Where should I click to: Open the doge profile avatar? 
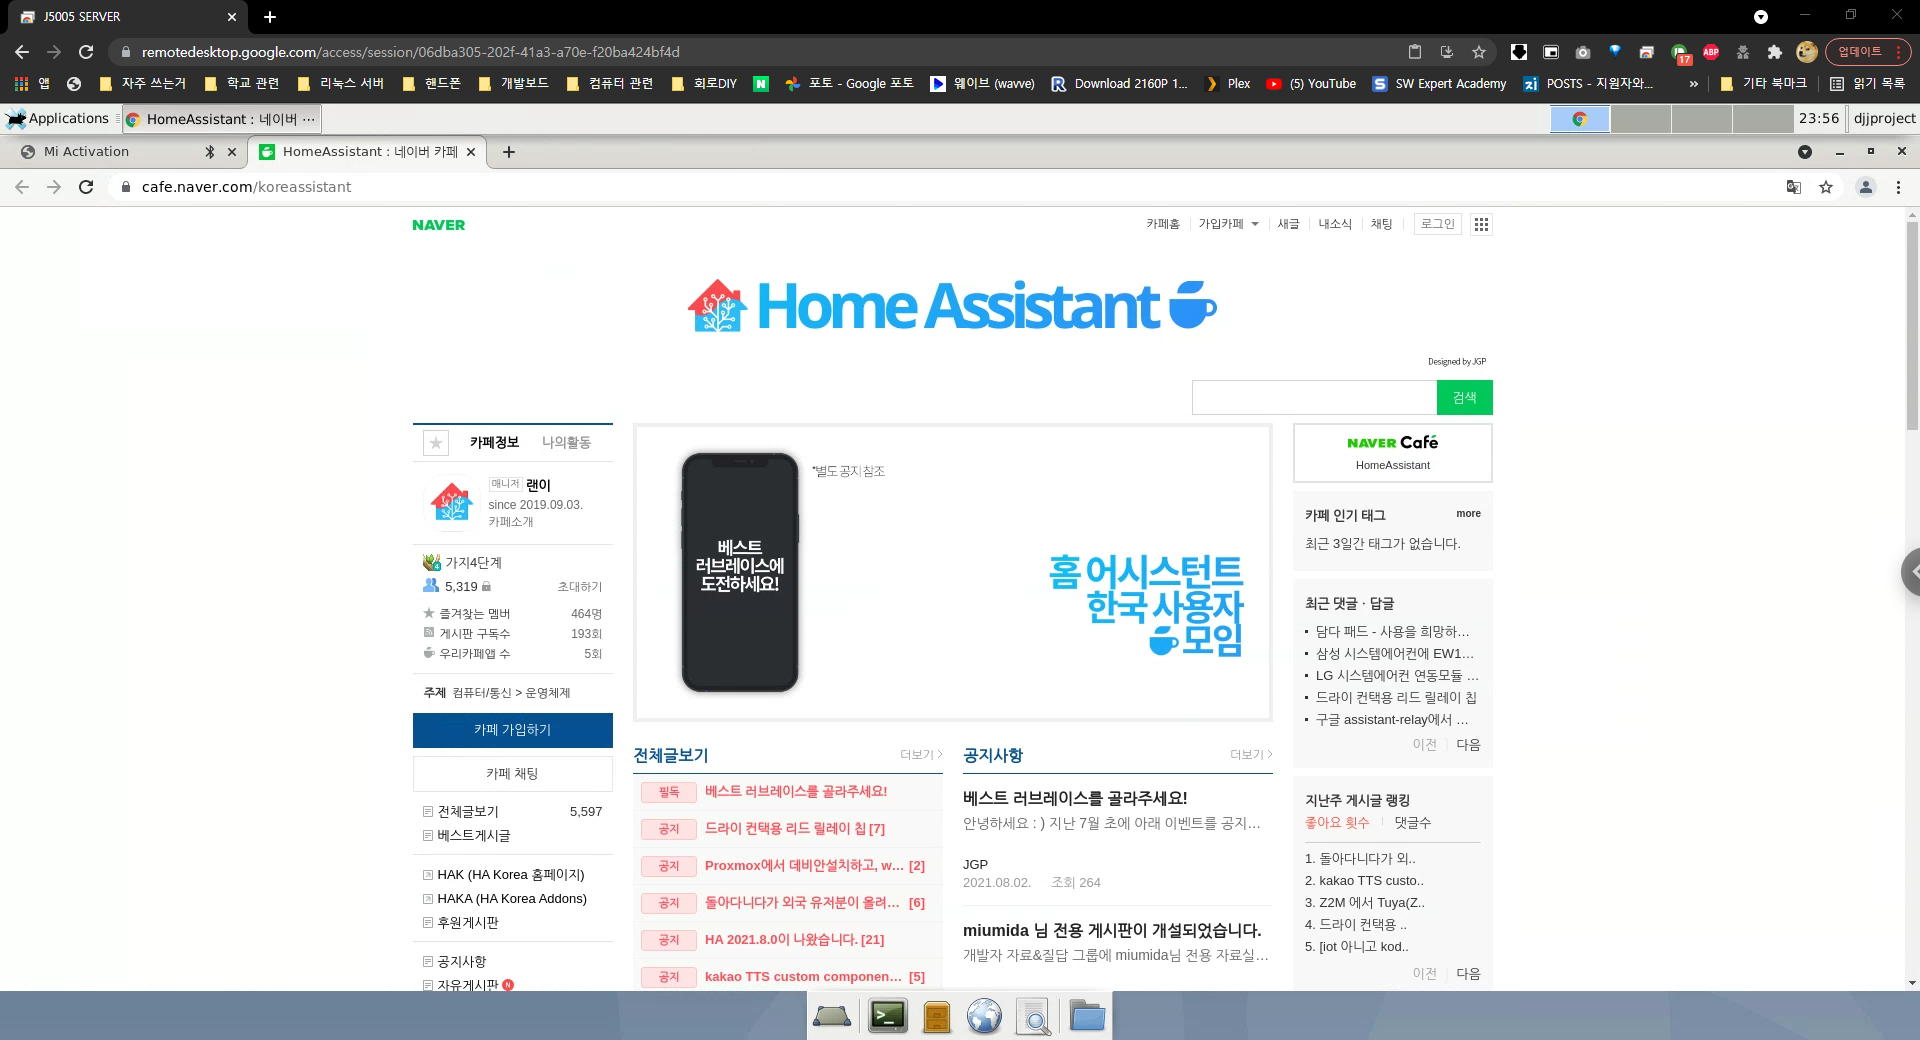point(1806,52)
